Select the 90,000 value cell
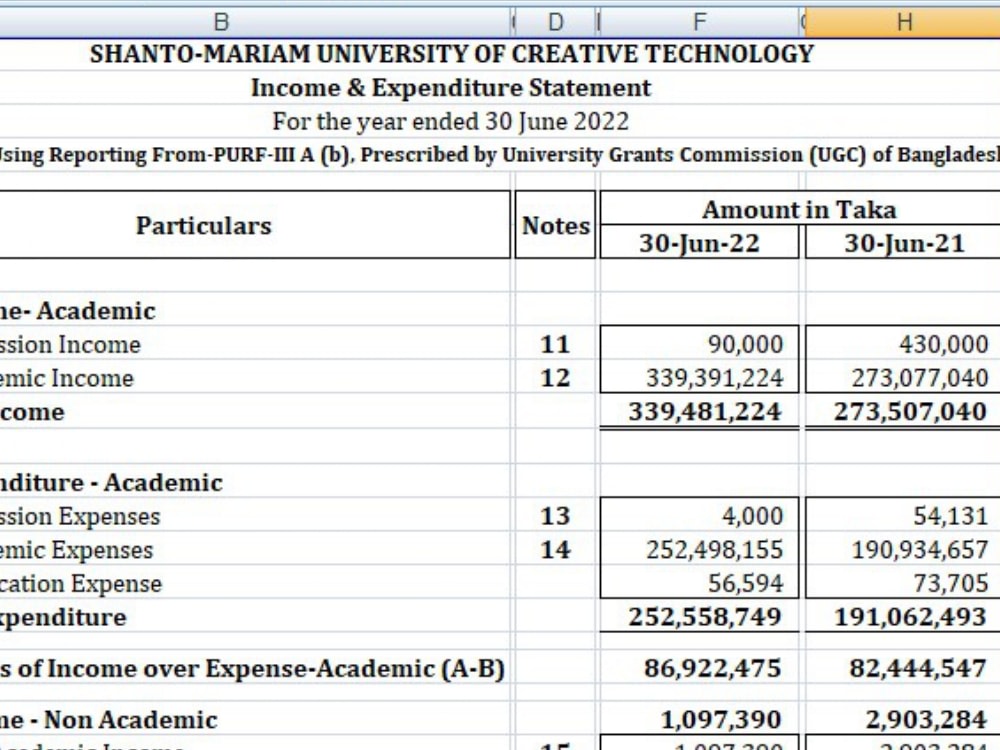This screenshot has height=750, width=1000. pos(700,344)
